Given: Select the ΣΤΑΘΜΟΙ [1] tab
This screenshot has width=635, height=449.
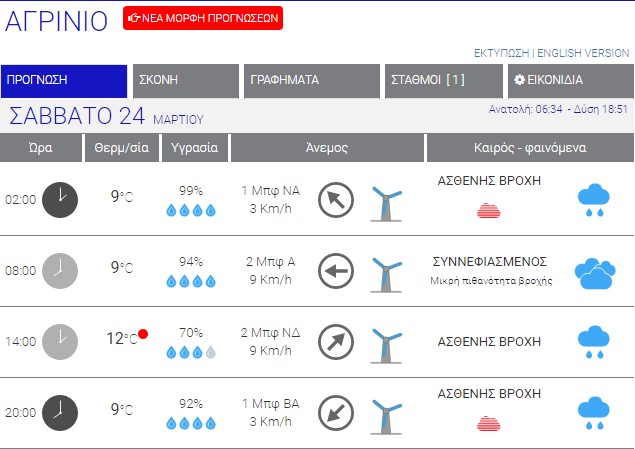Looking at the screenshot, I should point(442,81).
